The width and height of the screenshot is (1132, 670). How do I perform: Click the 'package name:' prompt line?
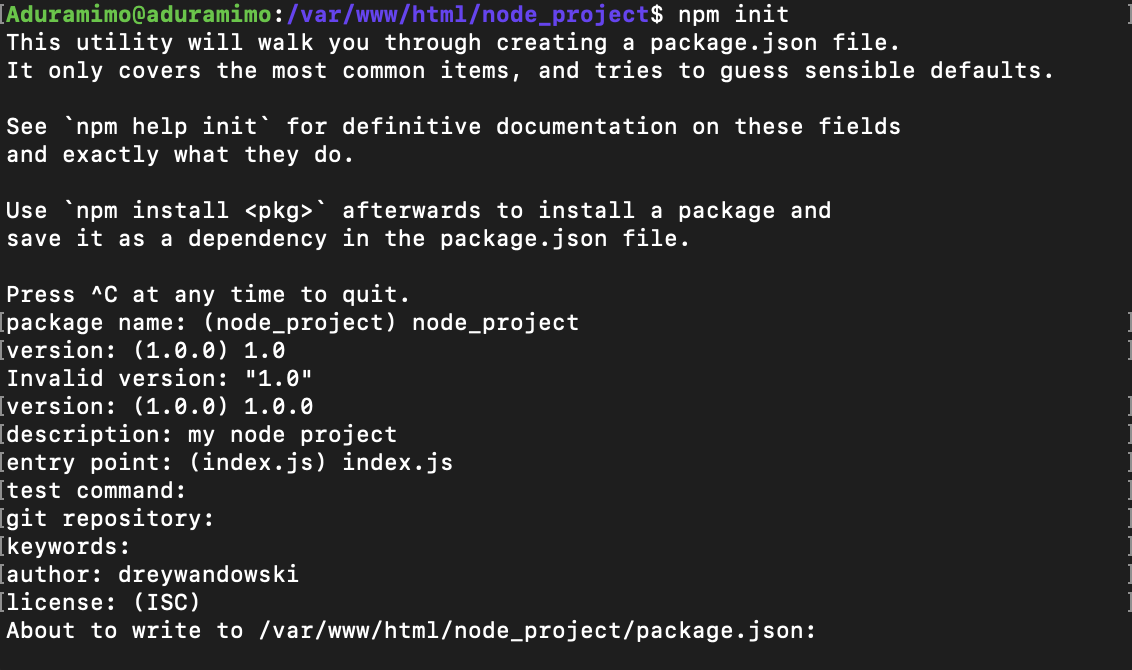pyautogui.click(x=293, y=323)
